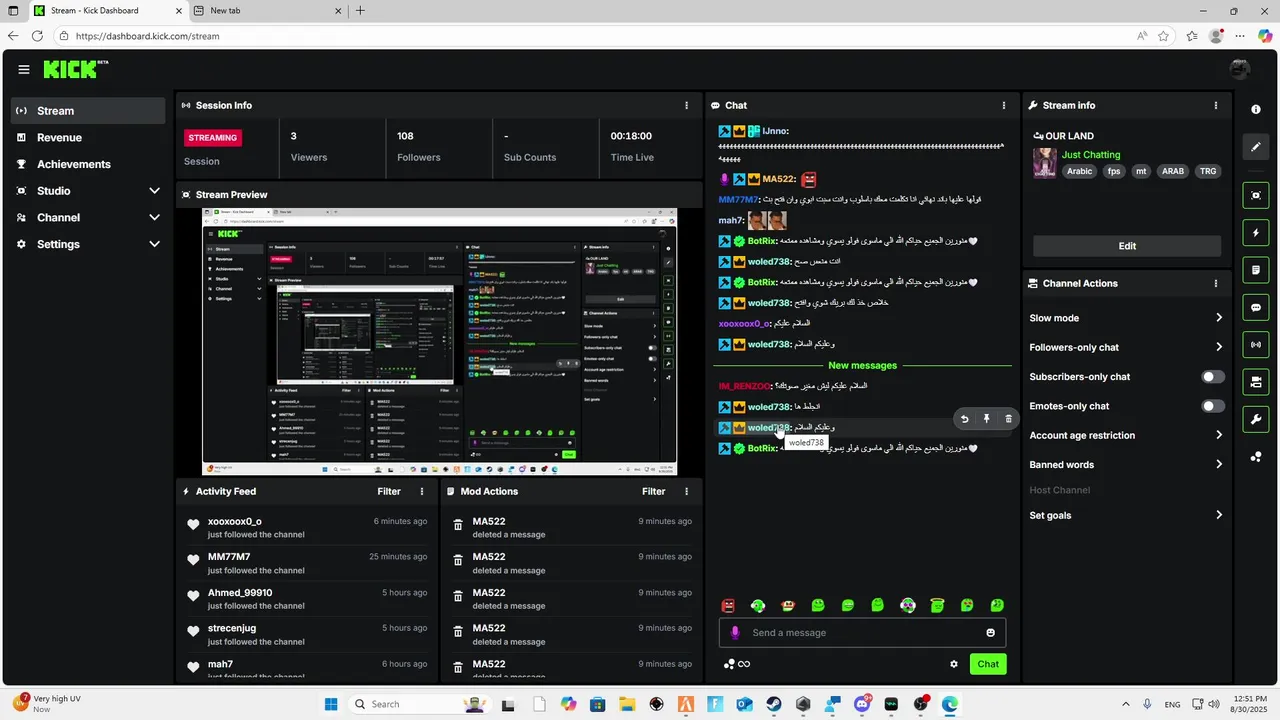
Task: Open Slow mode options arrow
Action: tap(1219, 318)
